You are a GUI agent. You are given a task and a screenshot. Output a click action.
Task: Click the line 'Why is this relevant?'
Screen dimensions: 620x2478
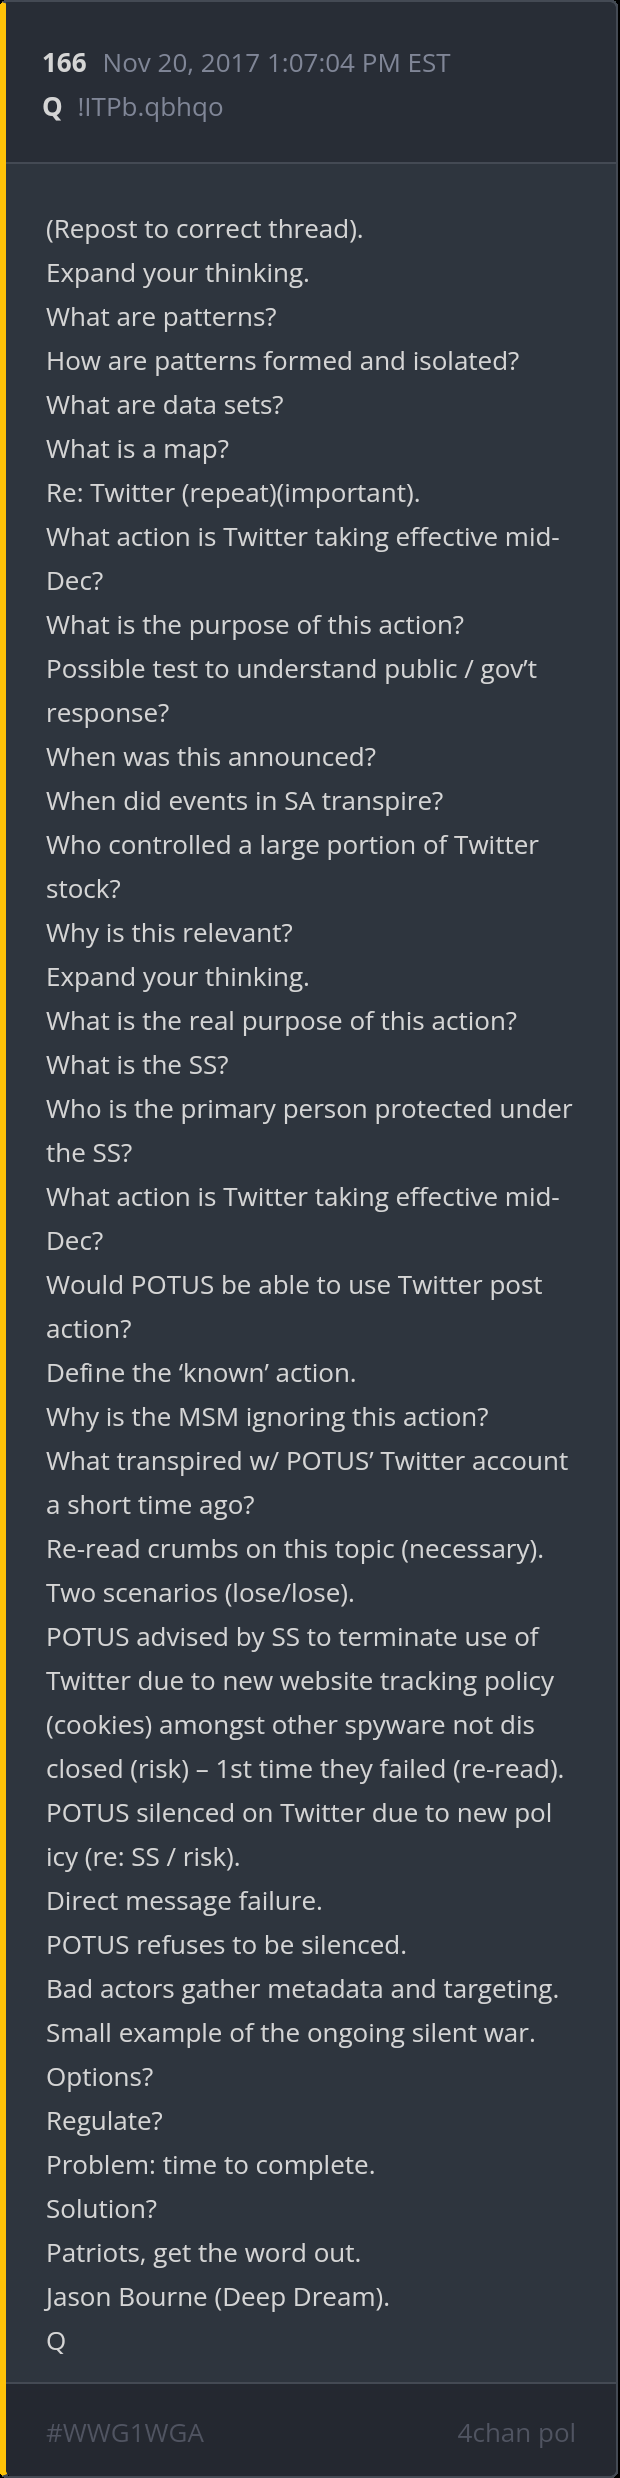click(169, 933)
